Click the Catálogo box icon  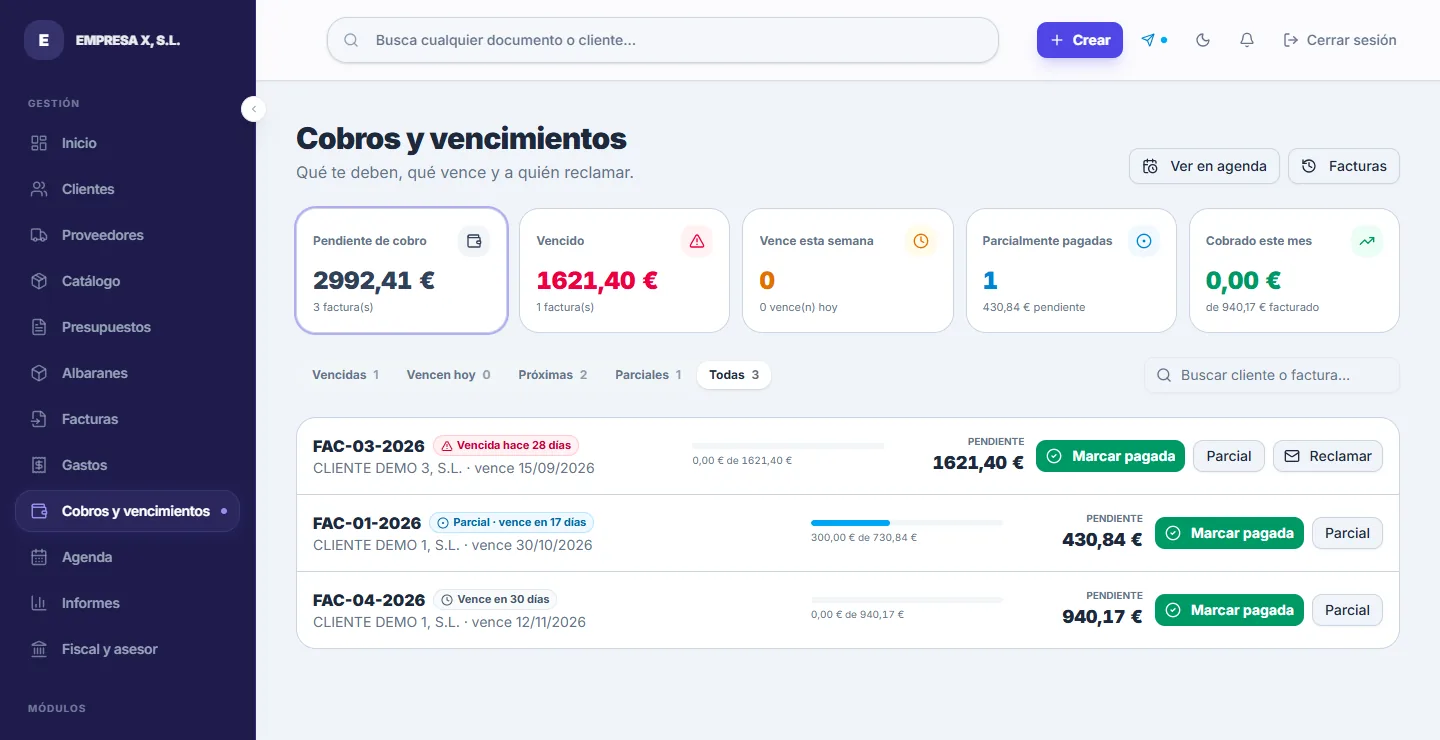(x=39, y=281)
